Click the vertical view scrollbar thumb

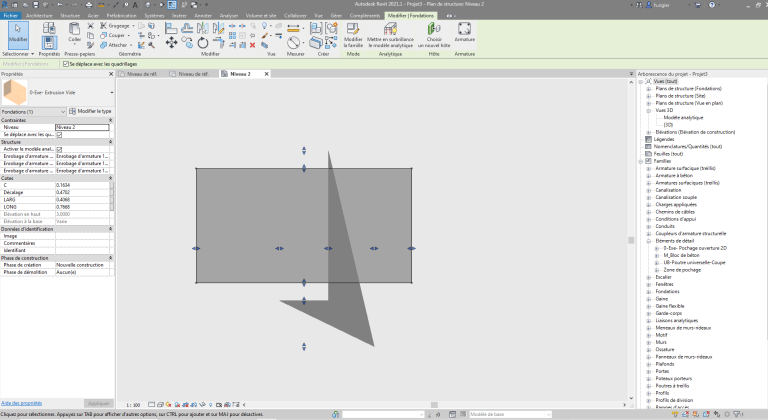pos(631,240)
